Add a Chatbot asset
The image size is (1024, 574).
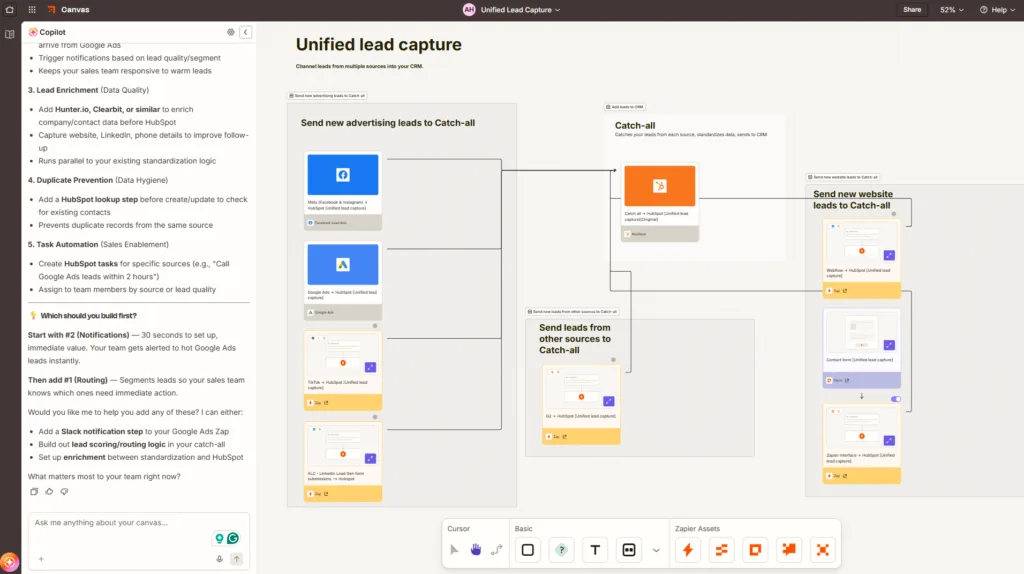click(x=789, y=550)
